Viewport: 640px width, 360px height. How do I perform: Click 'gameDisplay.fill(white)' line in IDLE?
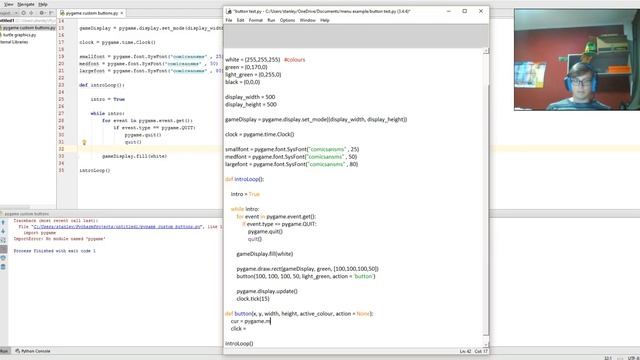[264, 254]
